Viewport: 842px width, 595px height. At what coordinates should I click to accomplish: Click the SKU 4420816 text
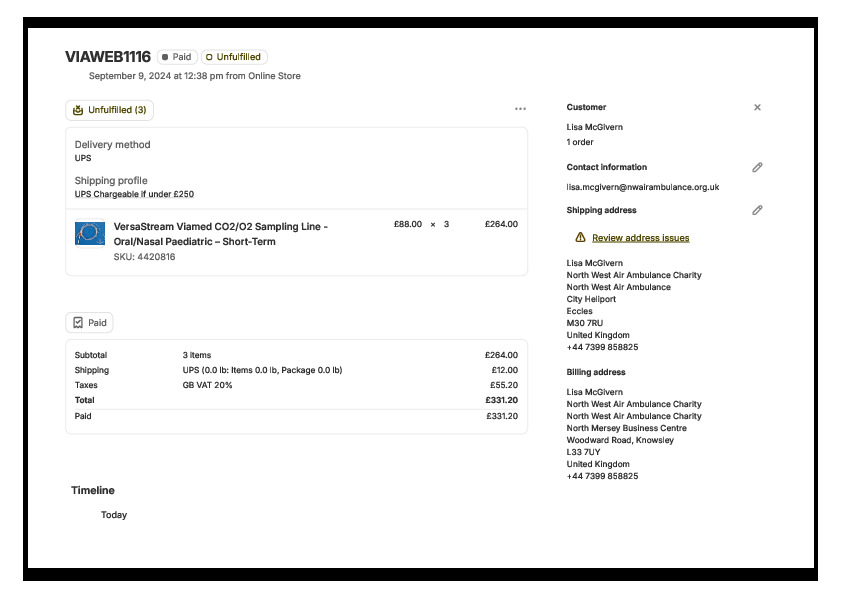click(x=144, y=257)
